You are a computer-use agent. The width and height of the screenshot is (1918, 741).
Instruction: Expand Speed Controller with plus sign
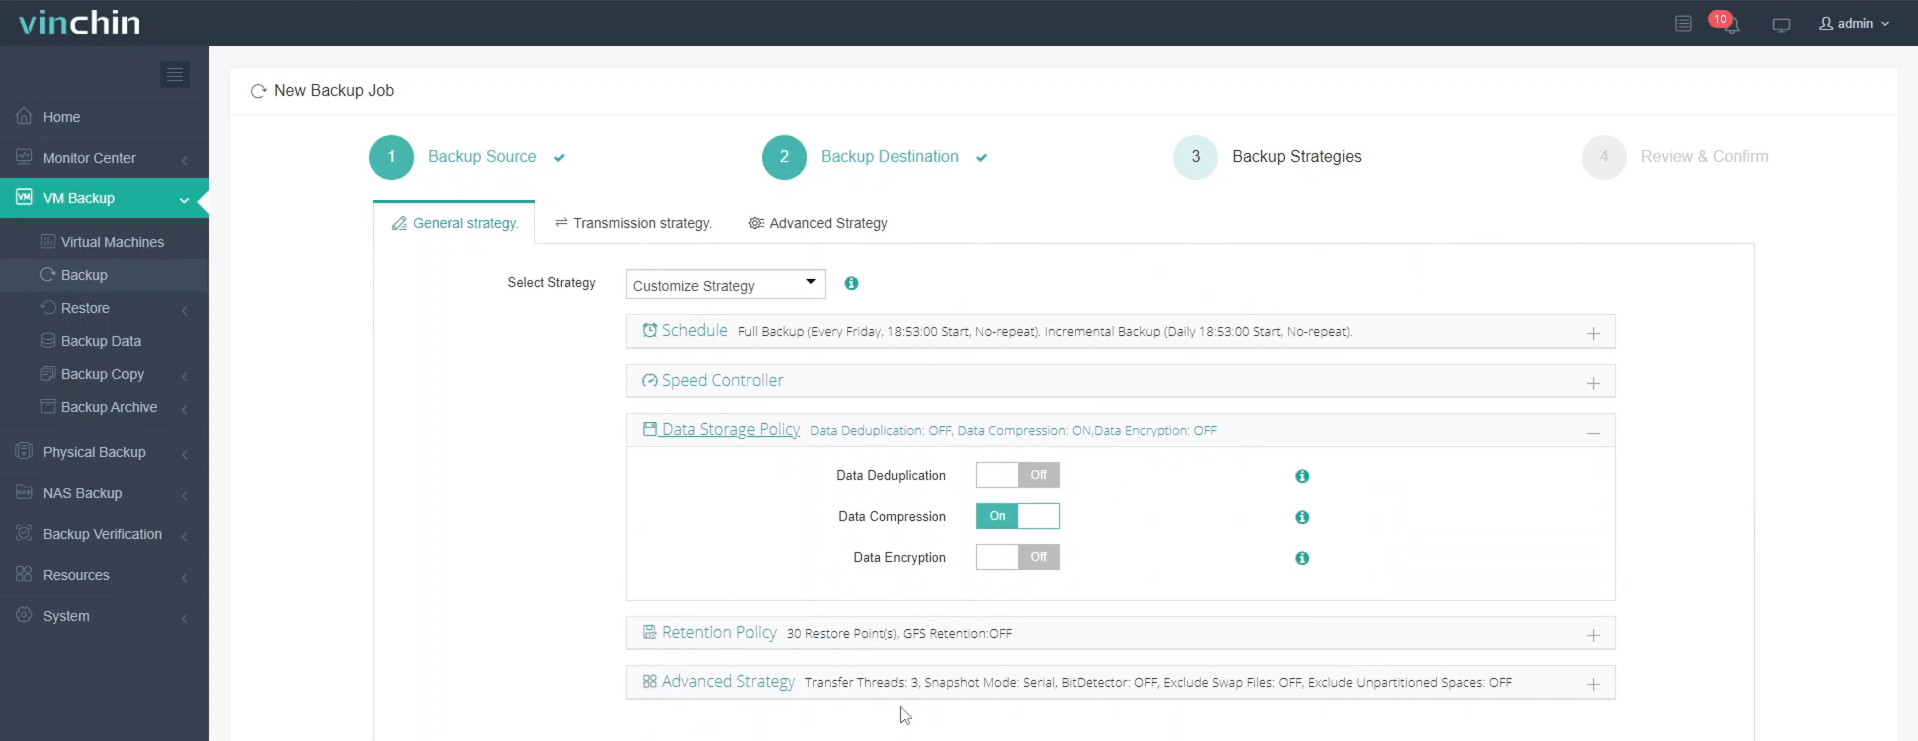coord(1593,383)
